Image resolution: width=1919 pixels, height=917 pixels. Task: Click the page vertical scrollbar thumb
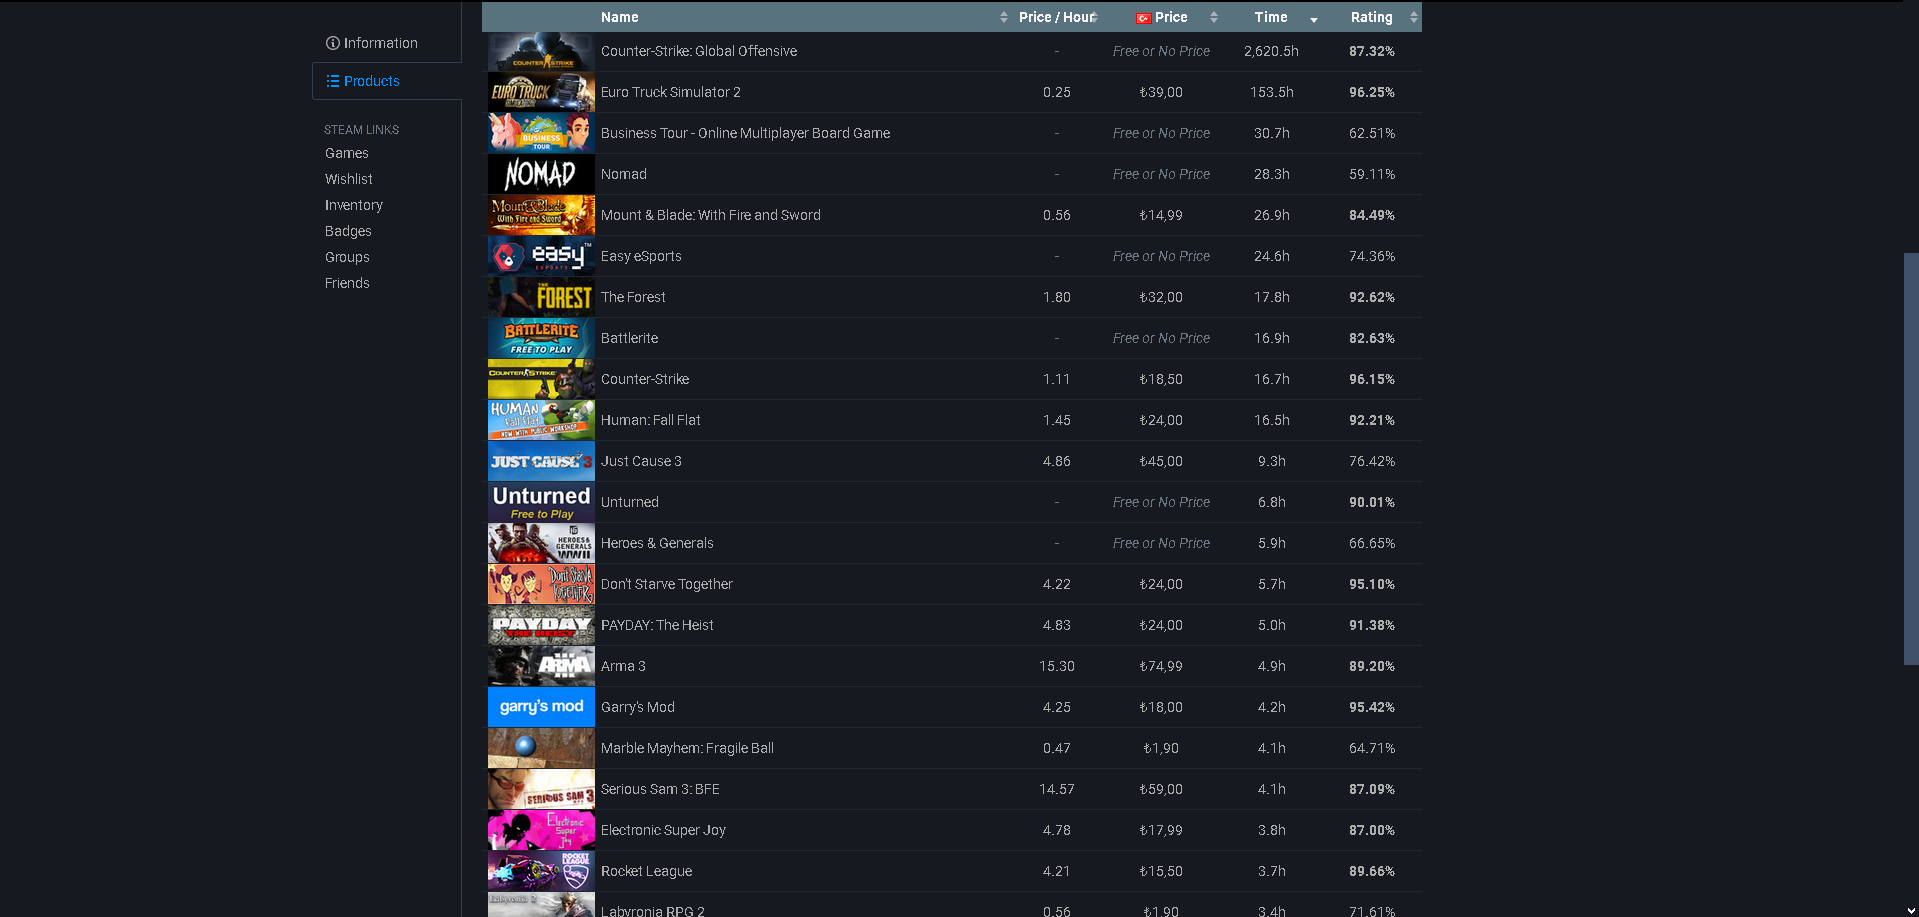(x=1911, y=459)
